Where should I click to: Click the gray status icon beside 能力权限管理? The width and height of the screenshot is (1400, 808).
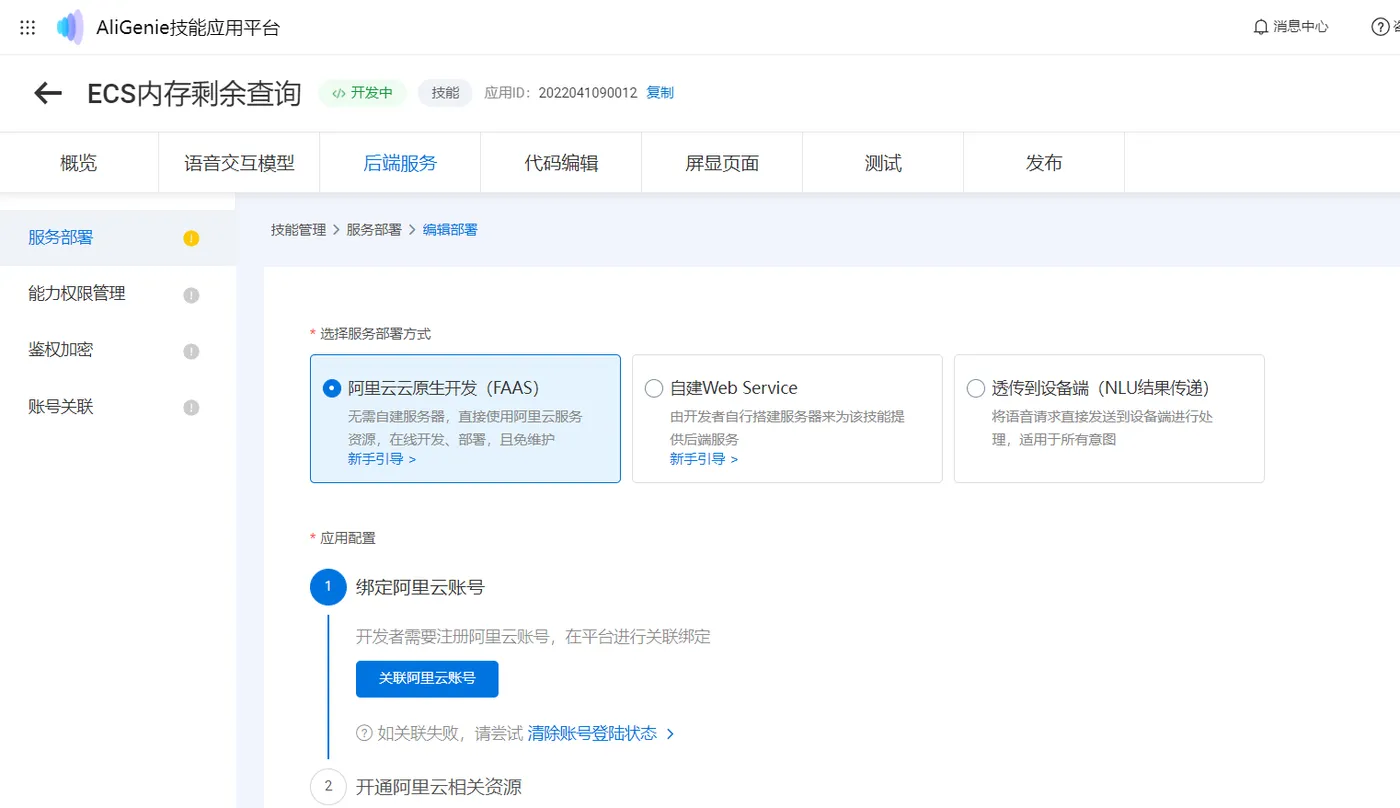tap(192, 295)
